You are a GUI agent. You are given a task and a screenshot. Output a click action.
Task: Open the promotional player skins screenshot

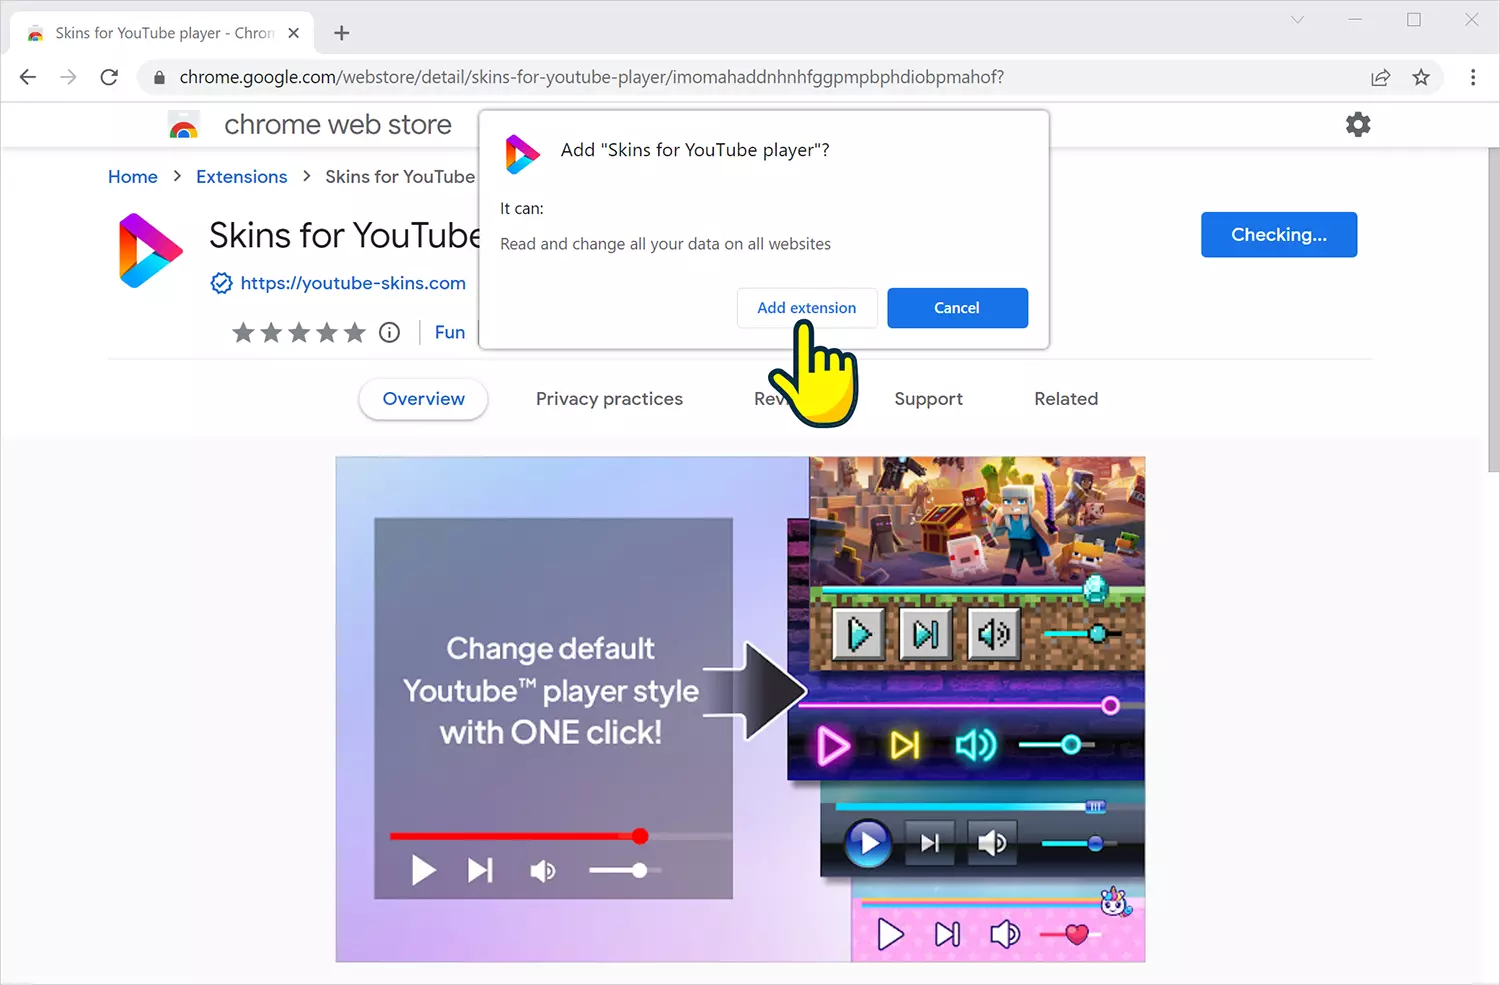click(x=740, y=709)
